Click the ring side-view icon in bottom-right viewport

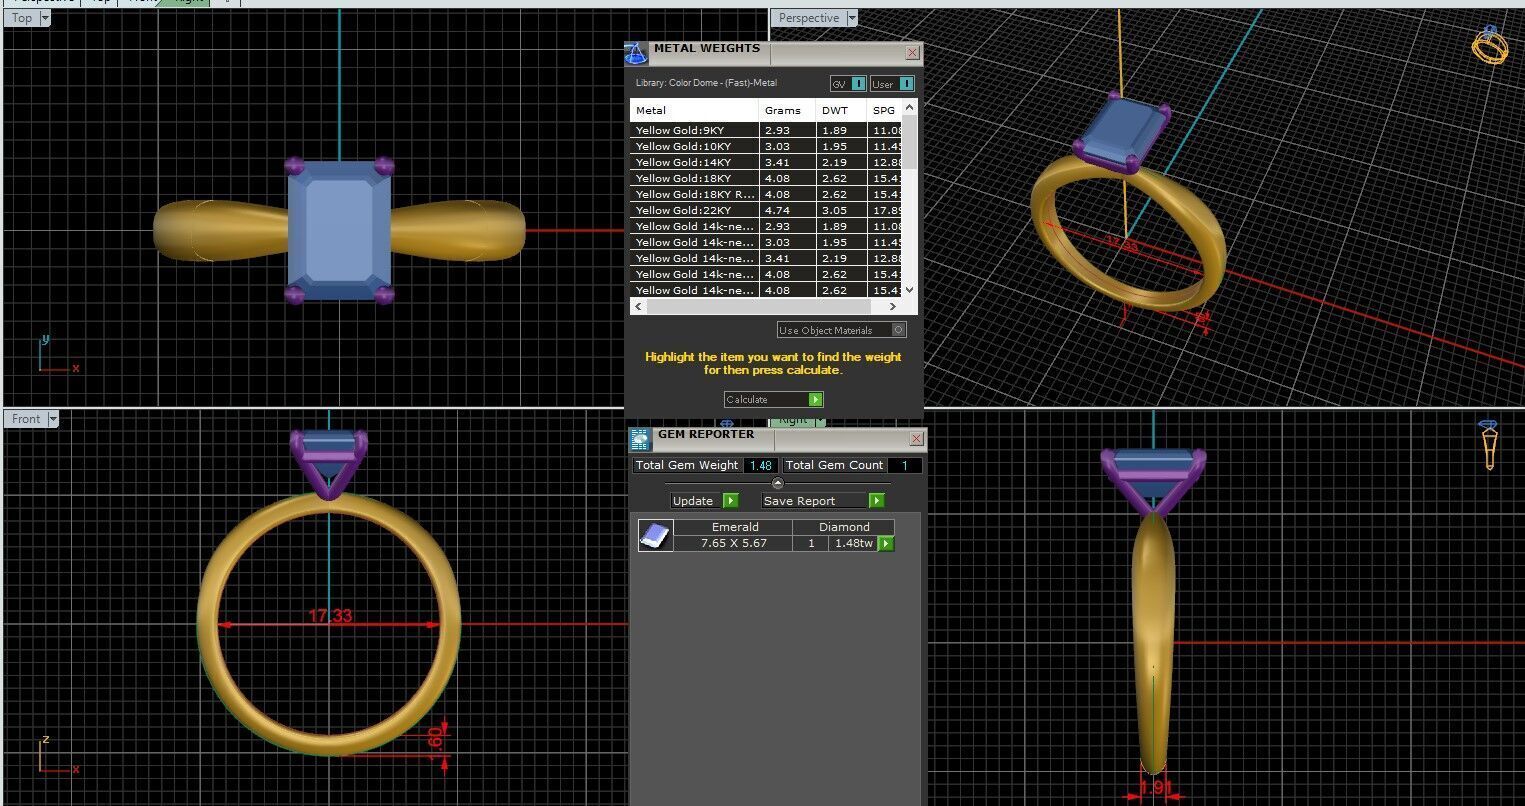coord(1489,445)
